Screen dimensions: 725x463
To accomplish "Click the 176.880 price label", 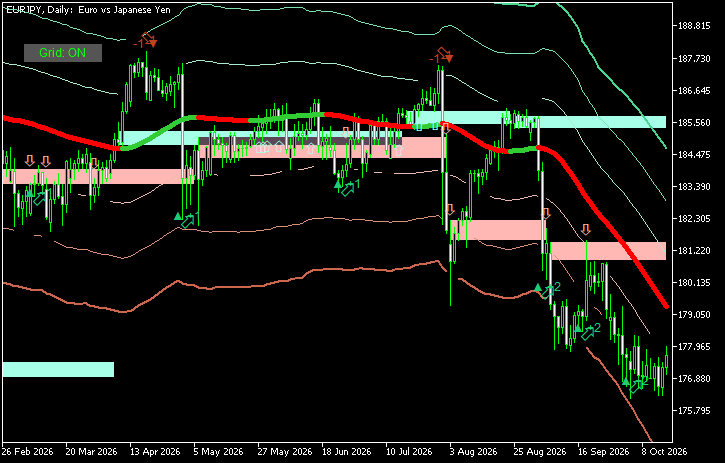I will 694,378.
